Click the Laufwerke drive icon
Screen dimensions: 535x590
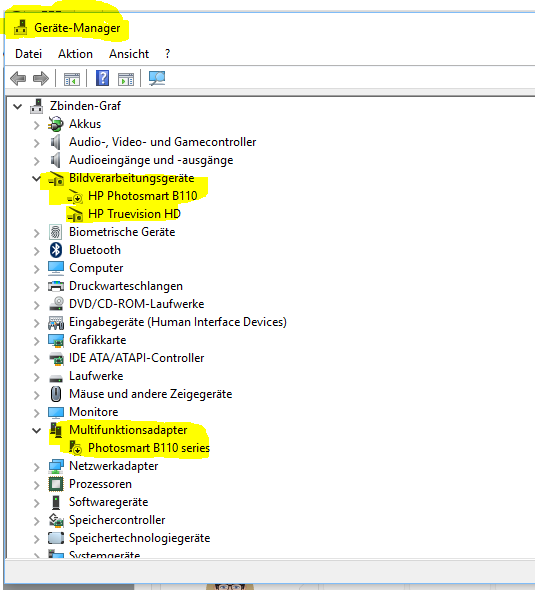tap(56, 378)
